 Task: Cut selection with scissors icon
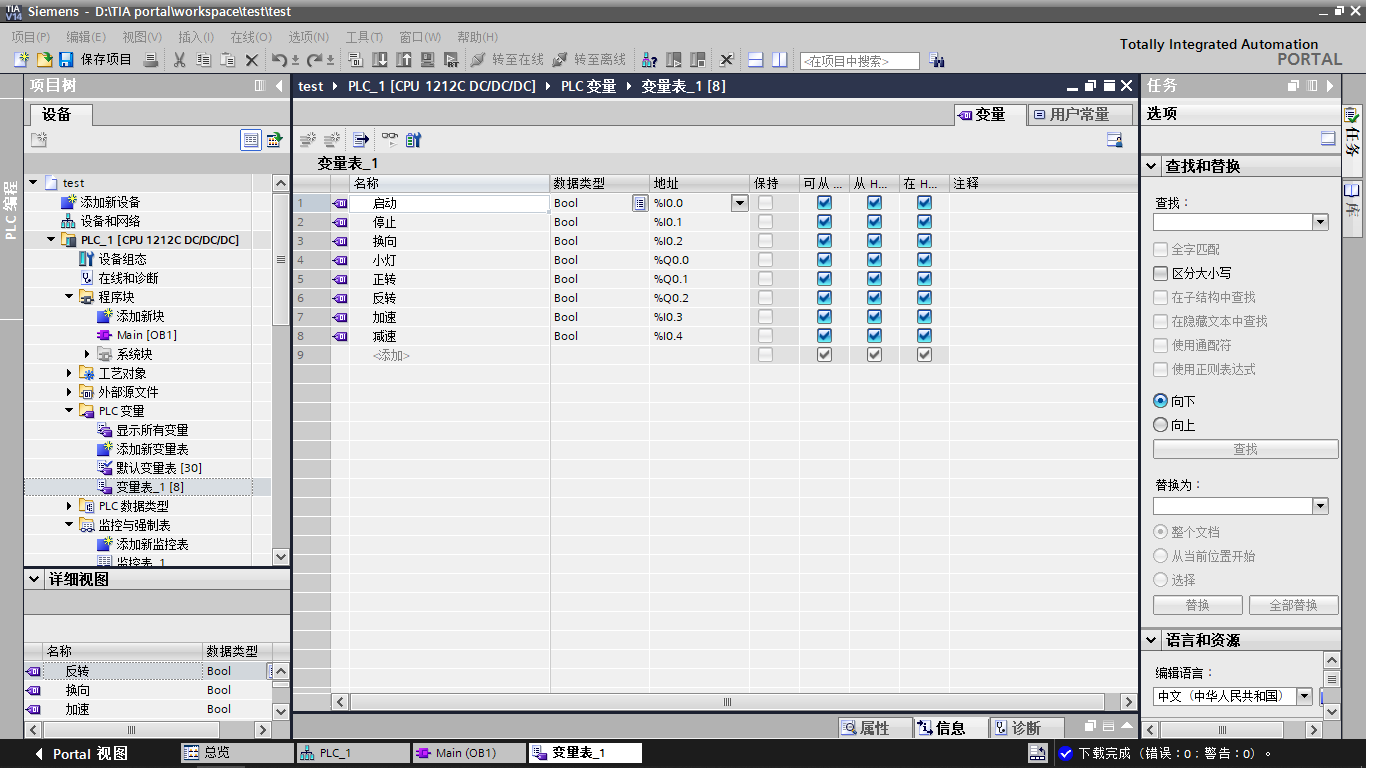tap(180, 60)
